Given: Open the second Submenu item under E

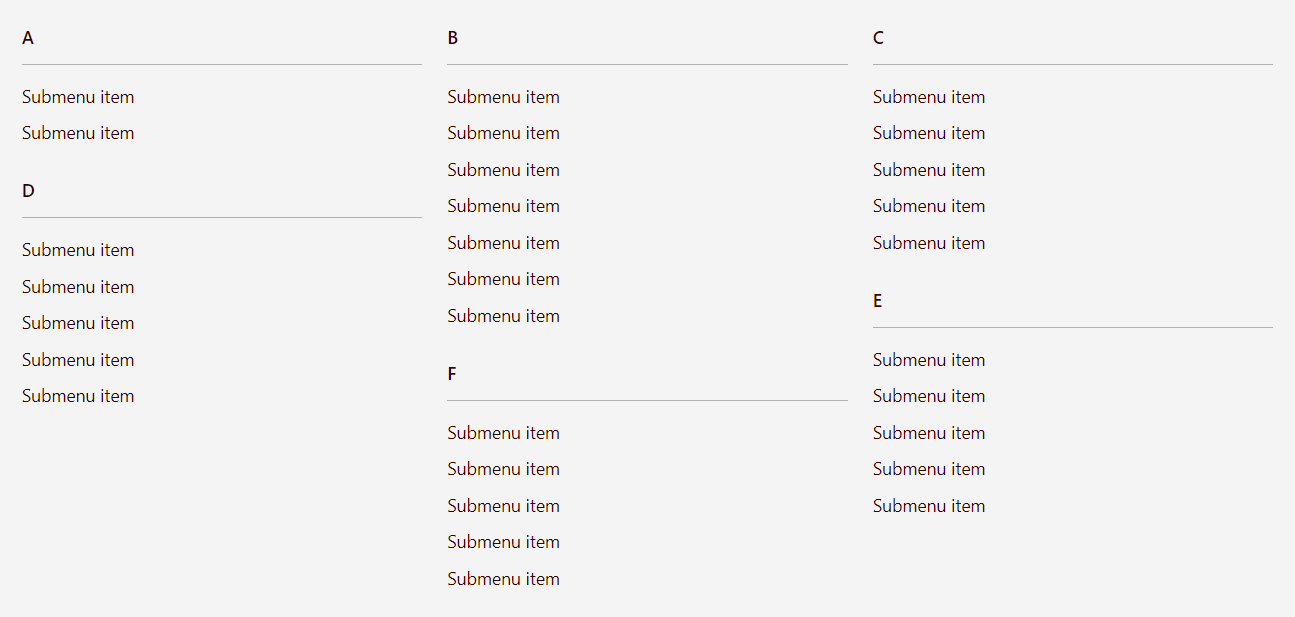Looking at the screenshot, I should 928,396.
